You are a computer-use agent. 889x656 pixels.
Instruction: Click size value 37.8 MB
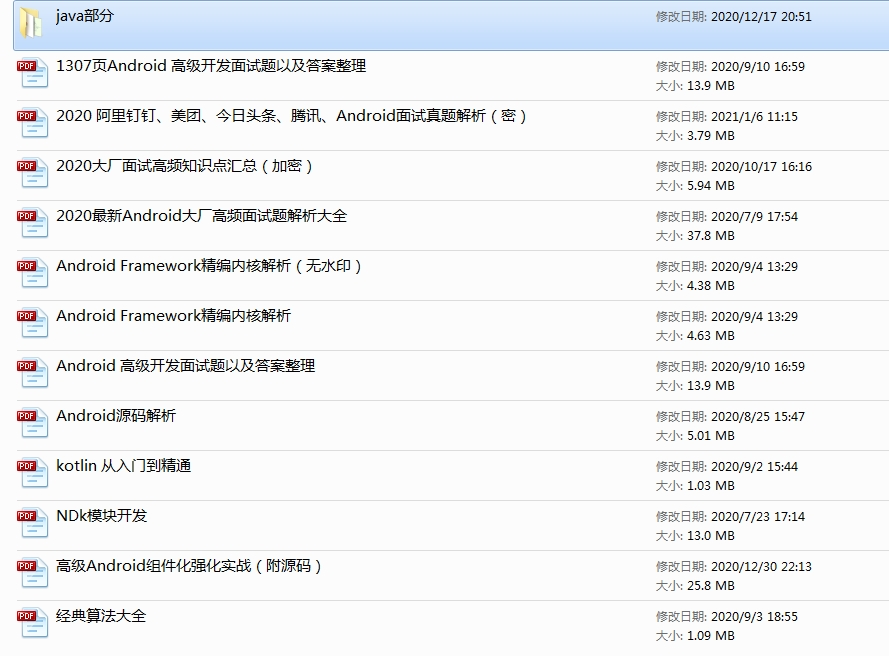click(710, 236)
